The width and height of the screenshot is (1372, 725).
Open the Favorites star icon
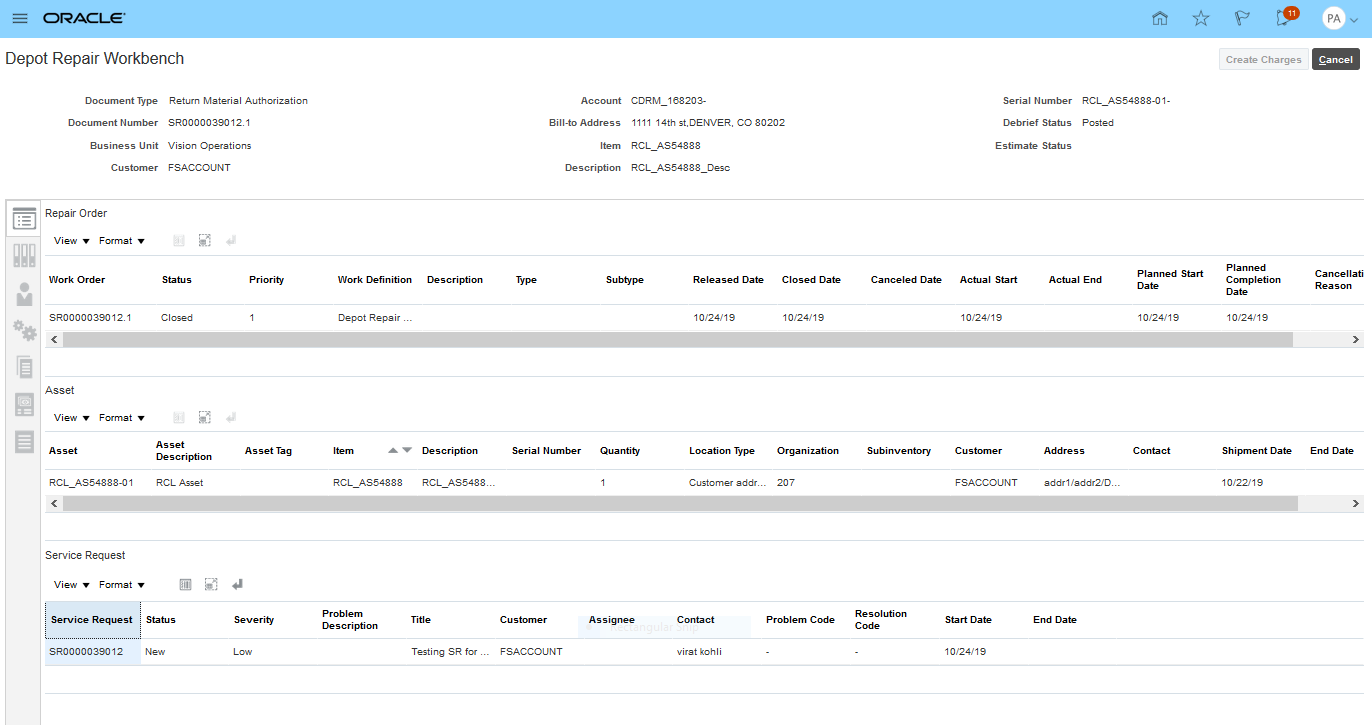tap(1201, 18)
